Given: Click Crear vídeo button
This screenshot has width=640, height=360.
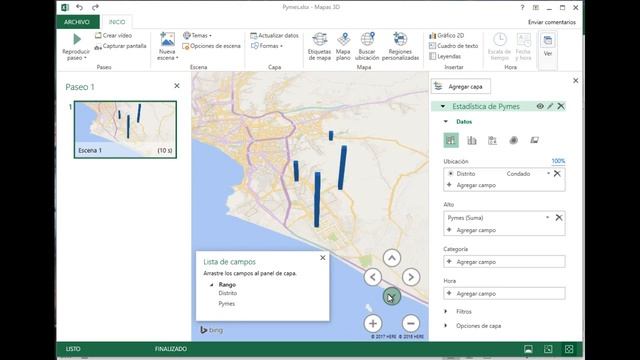Looking at the screenshot, I should click(x=113, y=36).
